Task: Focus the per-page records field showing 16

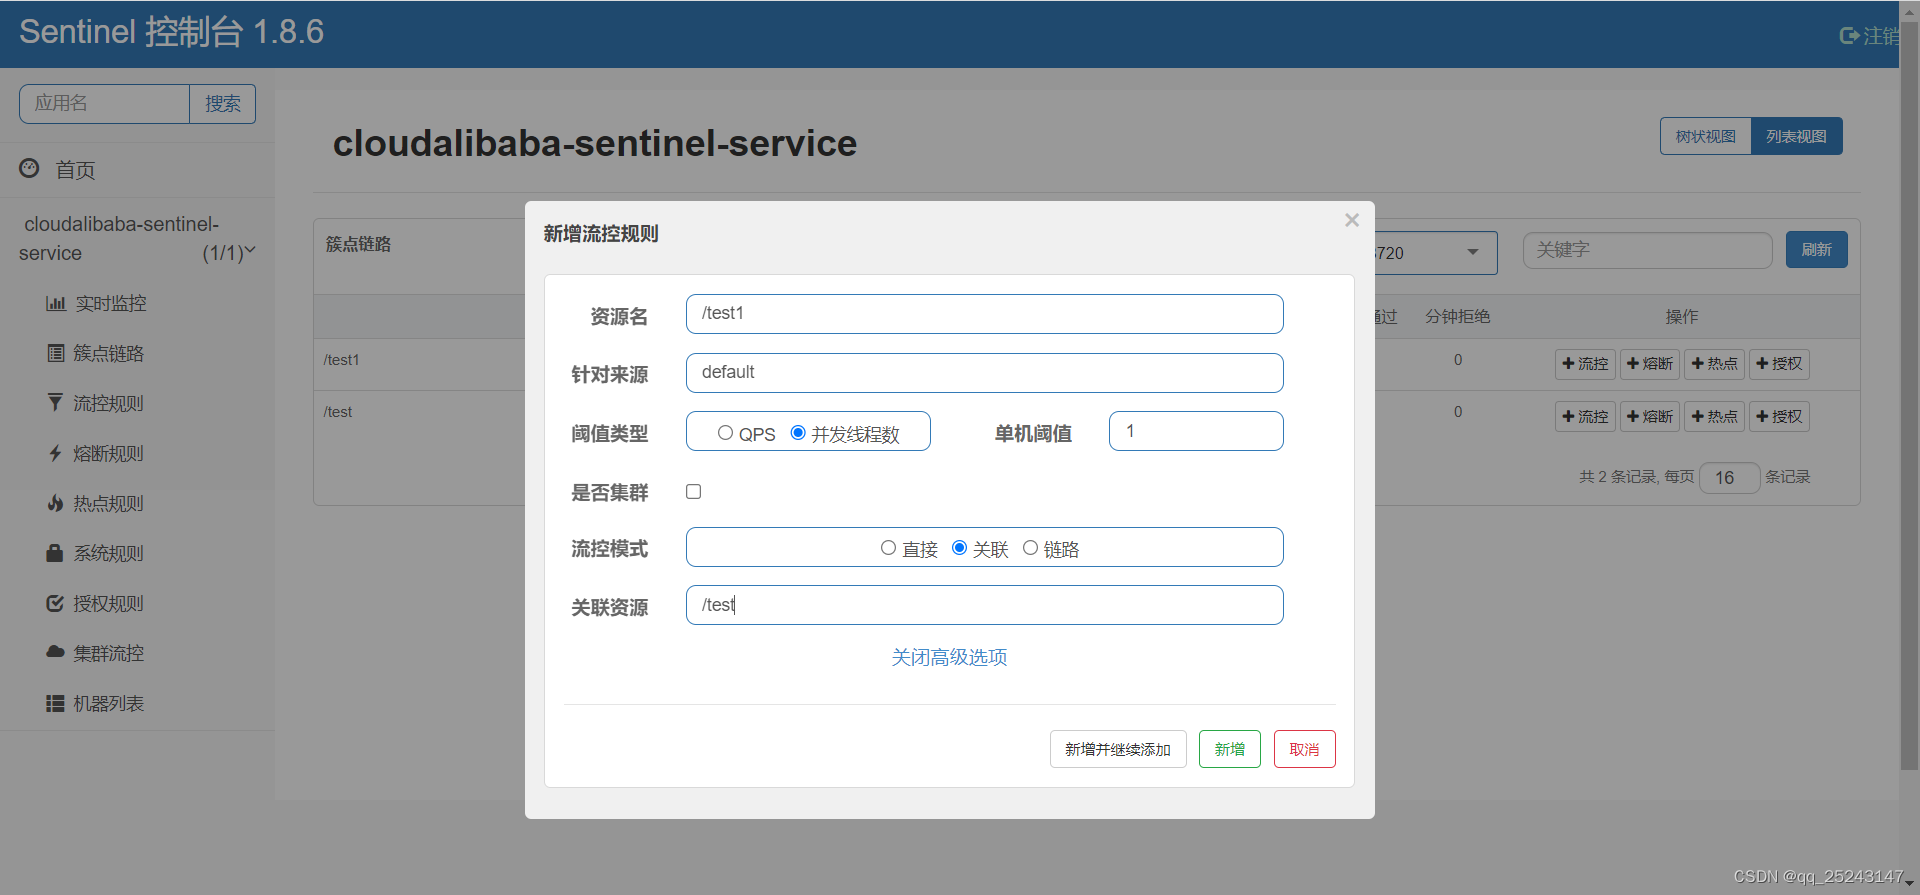Action: pos(1730,478)
